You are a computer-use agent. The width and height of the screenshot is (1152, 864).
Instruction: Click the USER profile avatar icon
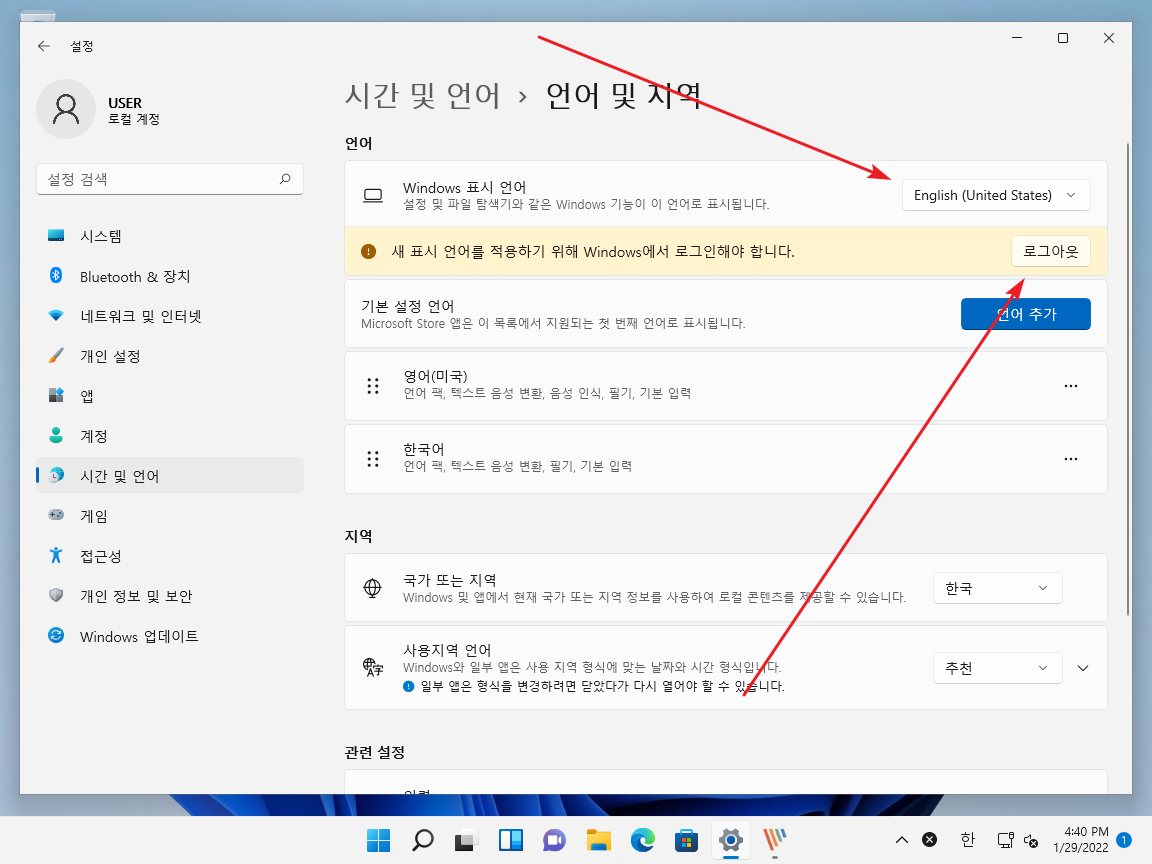[x=66, y=109]
